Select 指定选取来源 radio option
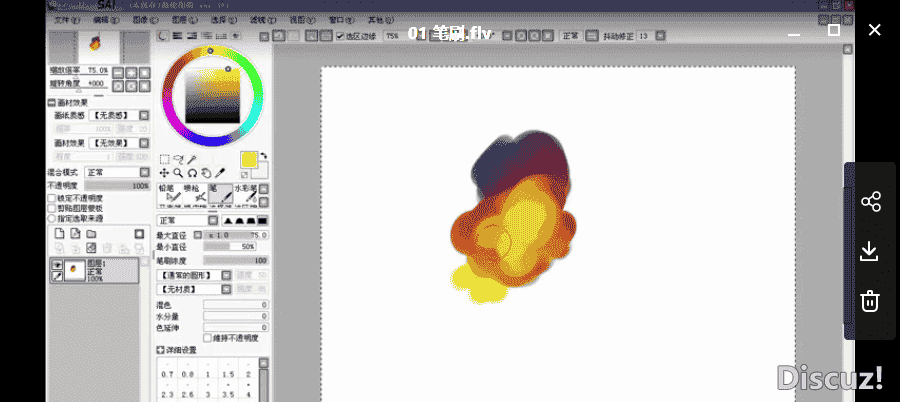 [x=52, y=218]
